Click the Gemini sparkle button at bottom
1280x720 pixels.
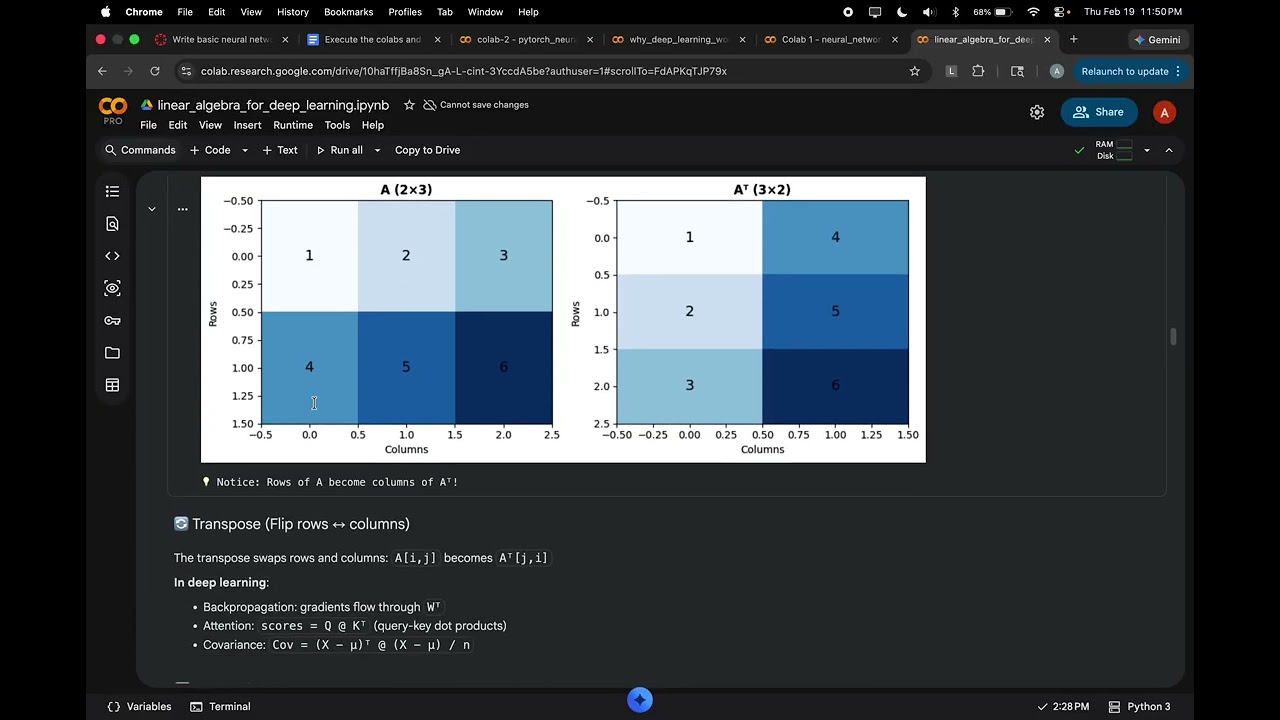click(x=640, y=700)
